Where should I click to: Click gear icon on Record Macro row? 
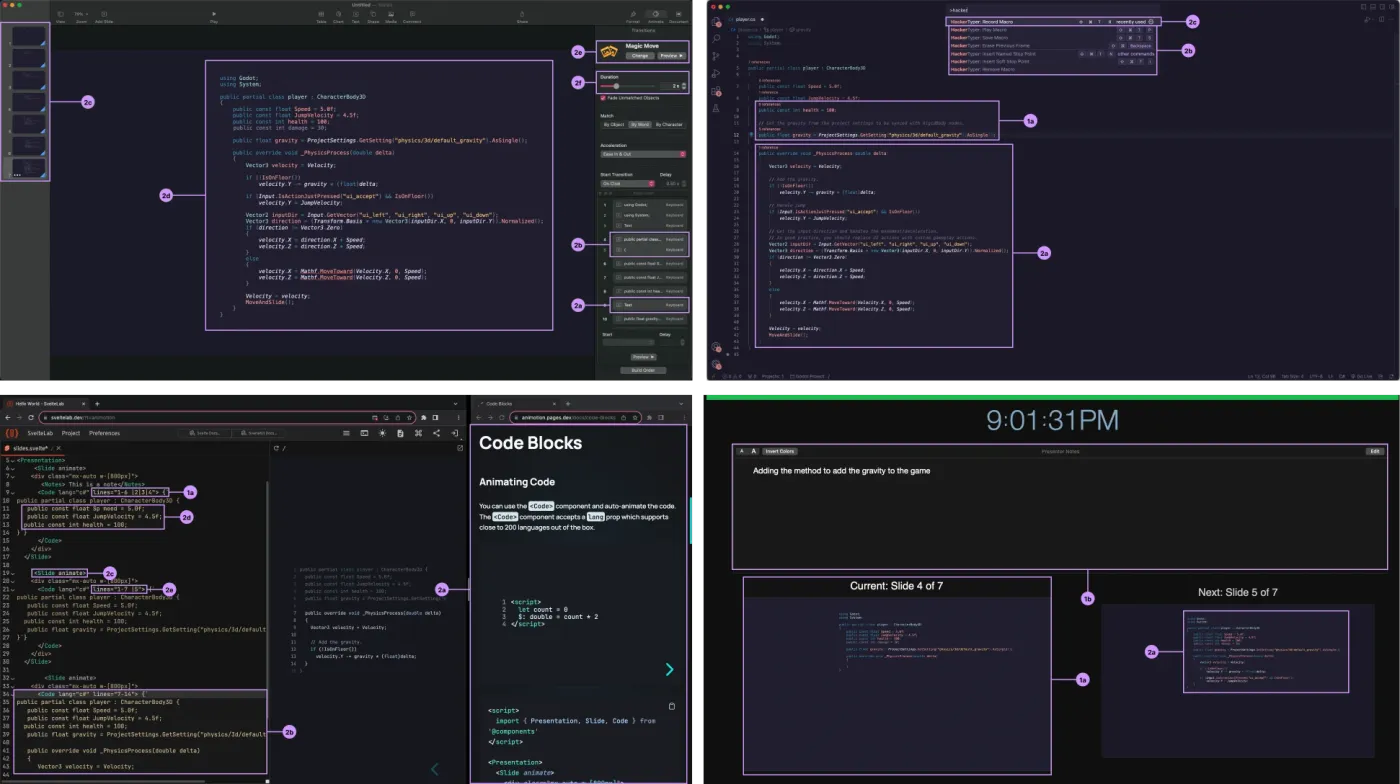[1151, 22]
